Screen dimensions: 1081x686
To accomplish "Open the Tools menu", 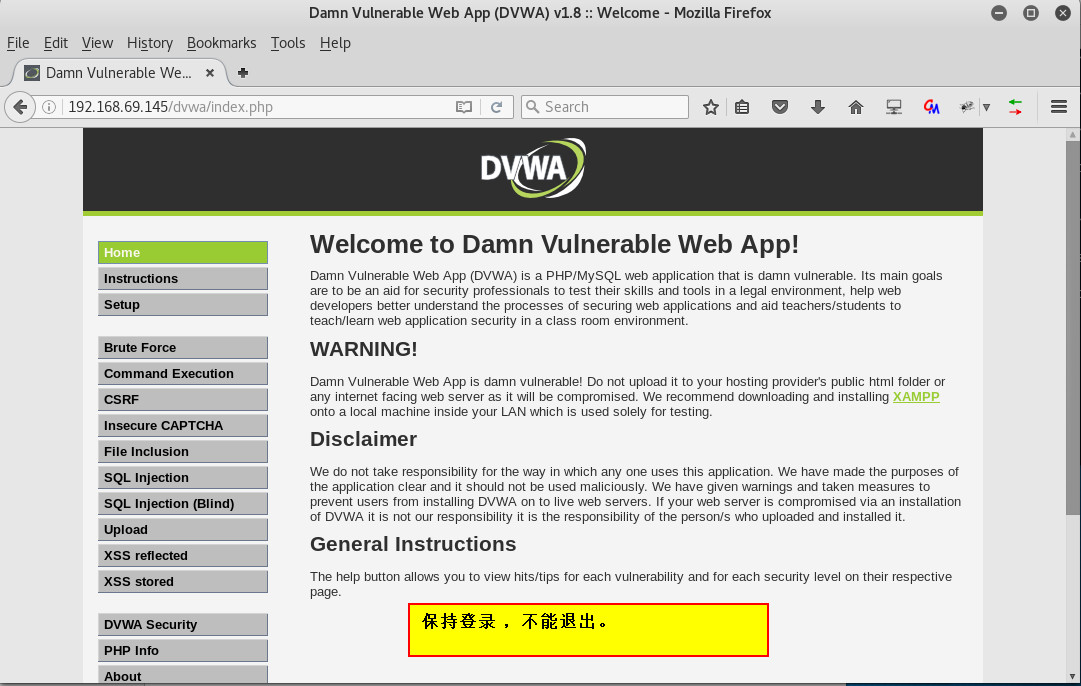I will pyautogui.click(x=287, y=43).
